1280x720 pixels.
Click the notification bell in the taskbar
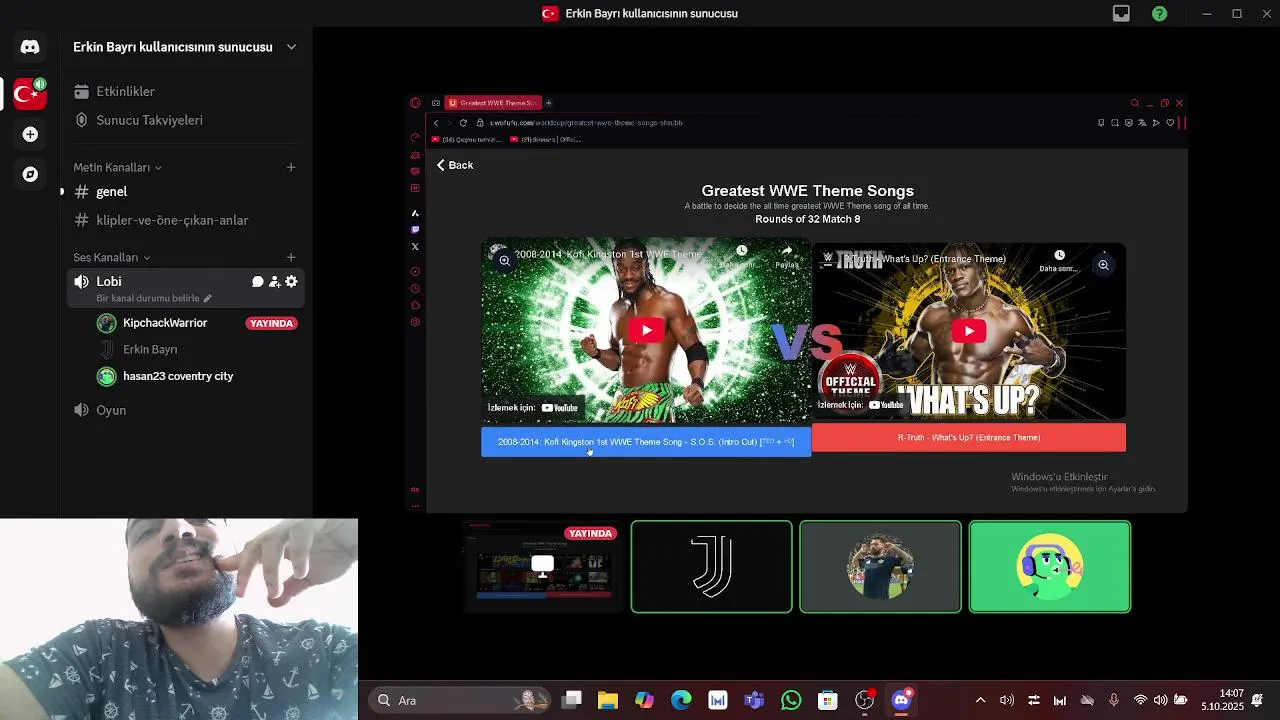click(1257, 700)
